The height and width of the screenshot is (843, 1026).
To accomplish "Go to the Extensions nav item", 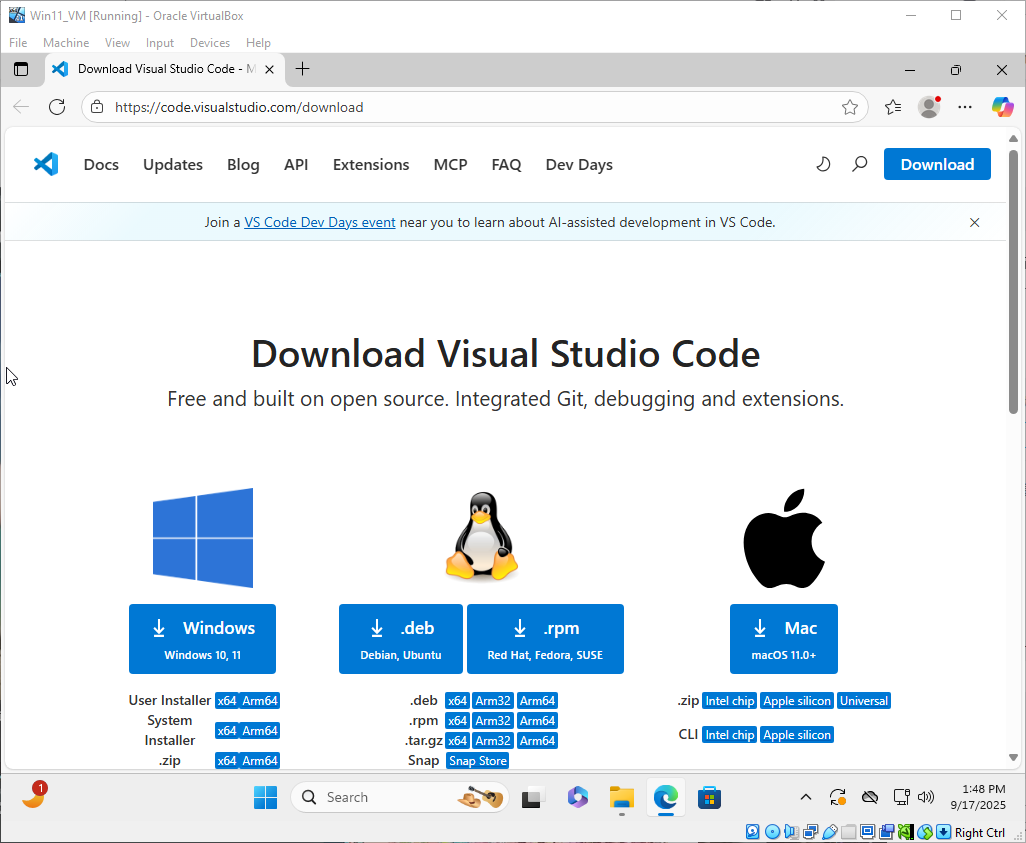I will 371,165.
